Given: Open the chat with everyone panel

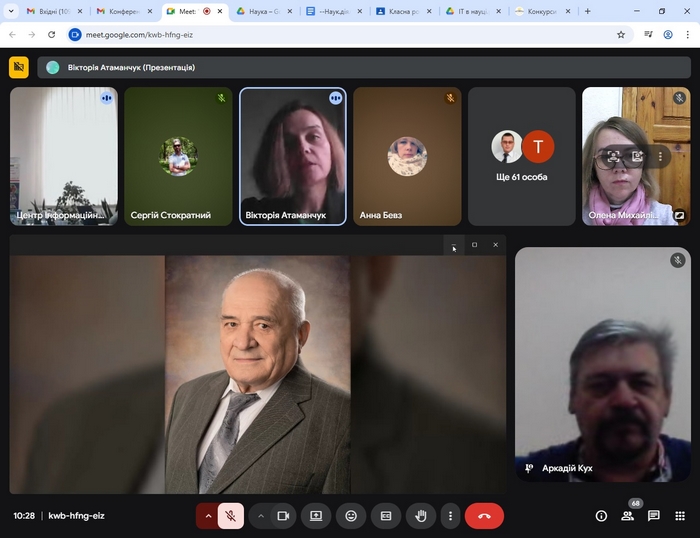Looking at the screenshot, I should (x=654, y=516).
